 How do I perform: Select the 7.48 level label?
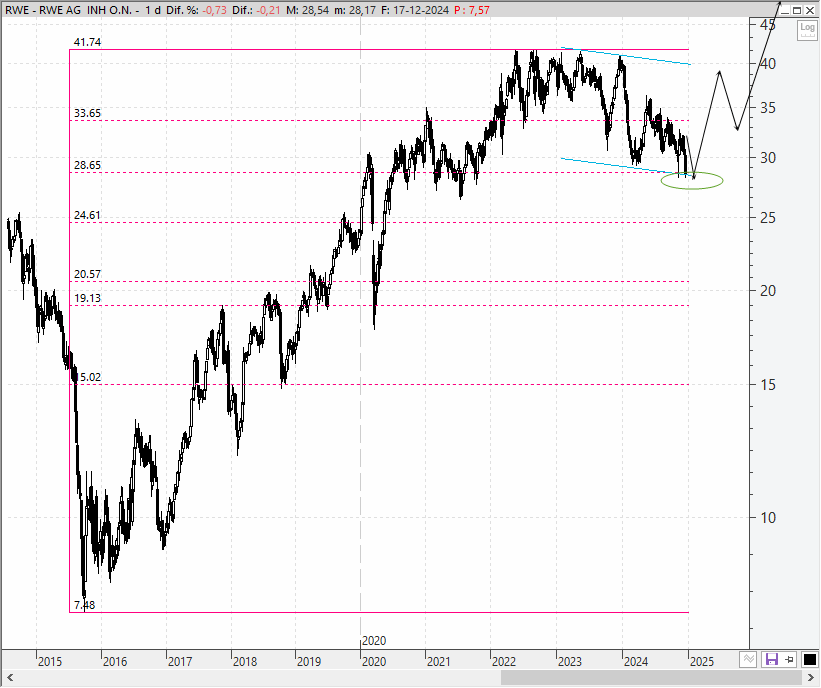[84, 605]
